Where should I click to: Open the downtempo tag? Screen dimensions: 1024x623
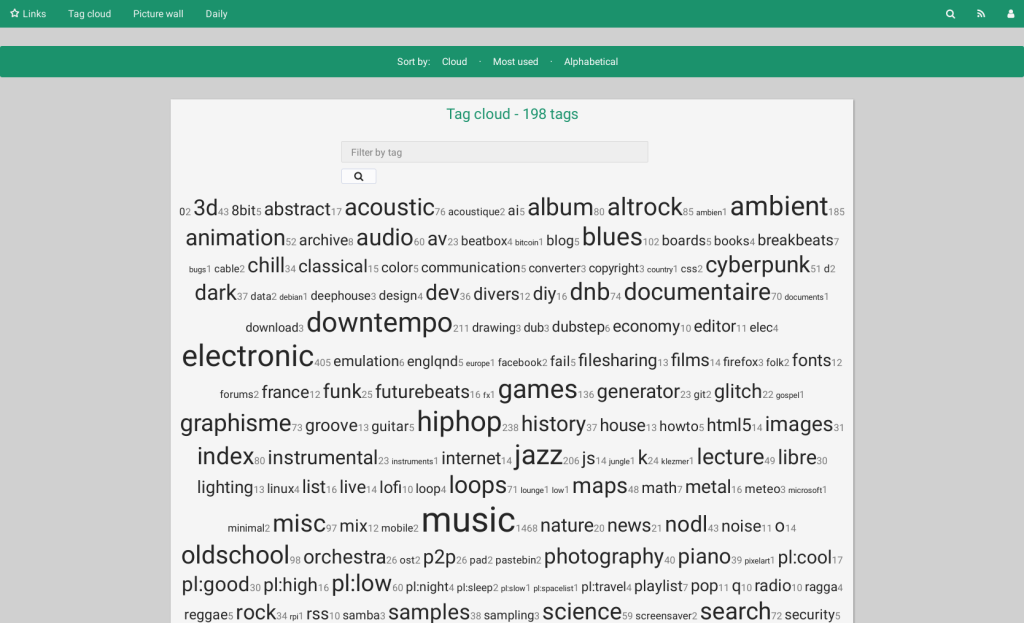point(379,323)
